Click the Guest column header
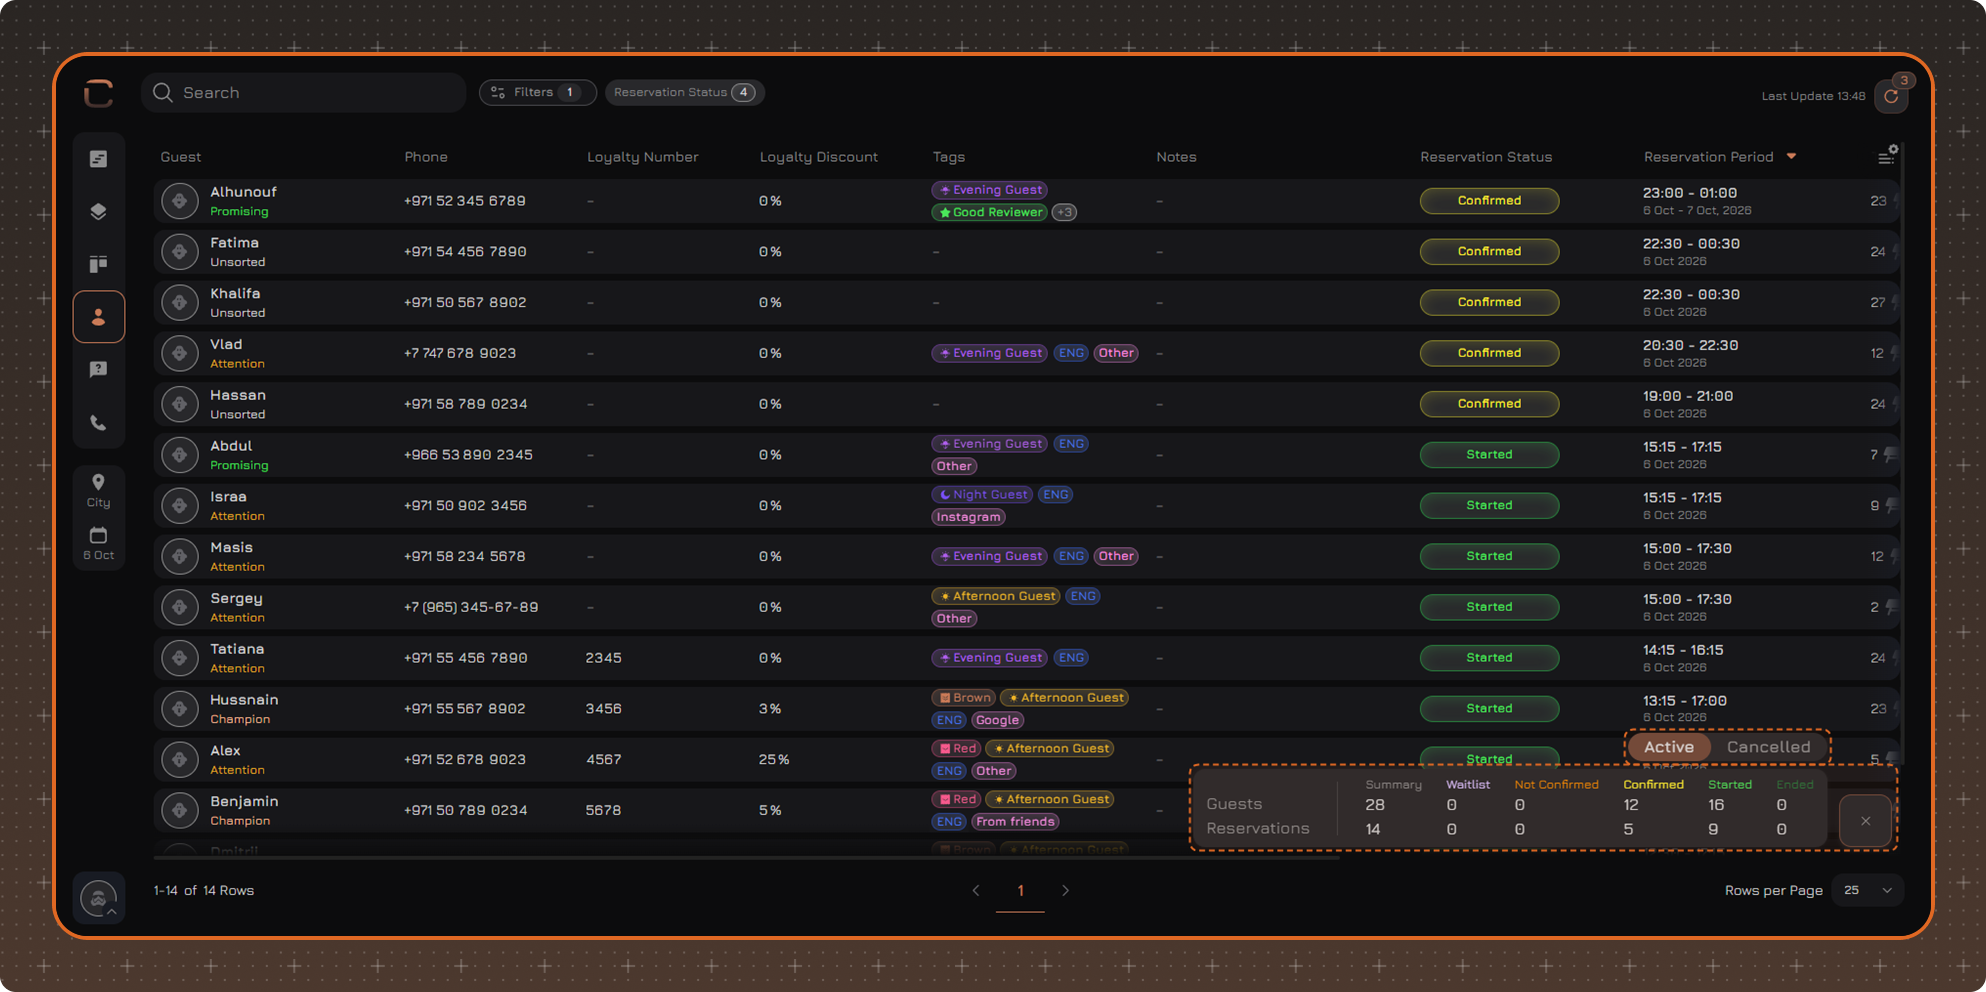This screenshot has height=992, width=1986. [x=180, y=157]
